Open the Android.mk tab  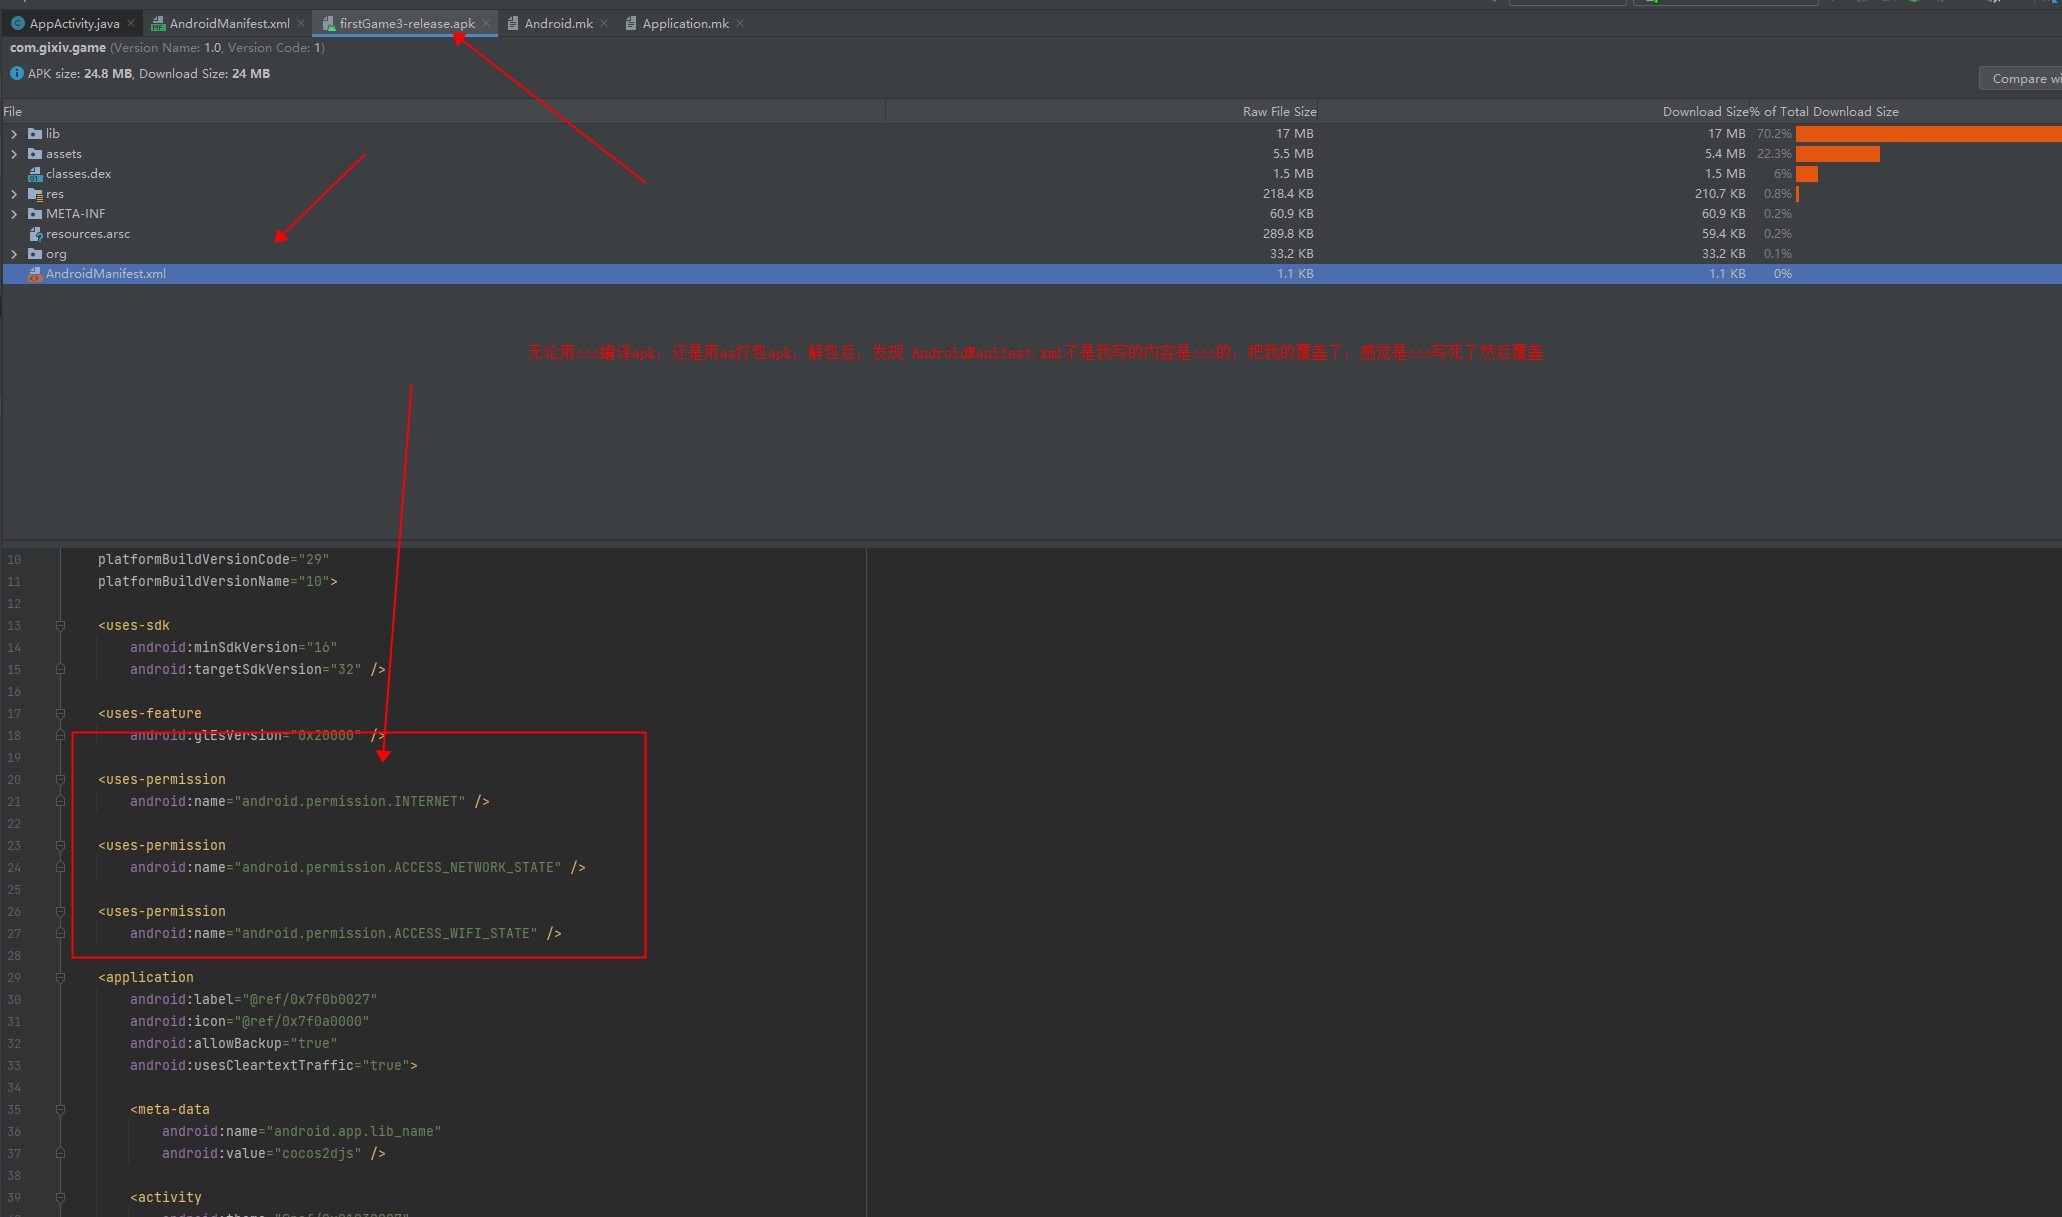558,24
